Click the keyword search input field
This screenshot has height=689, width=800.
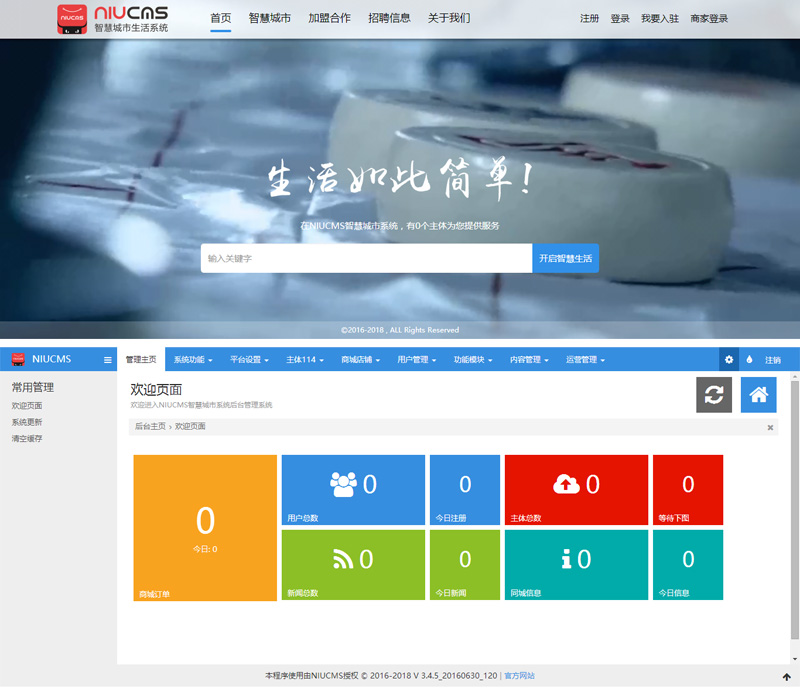(x=366, y=258)
